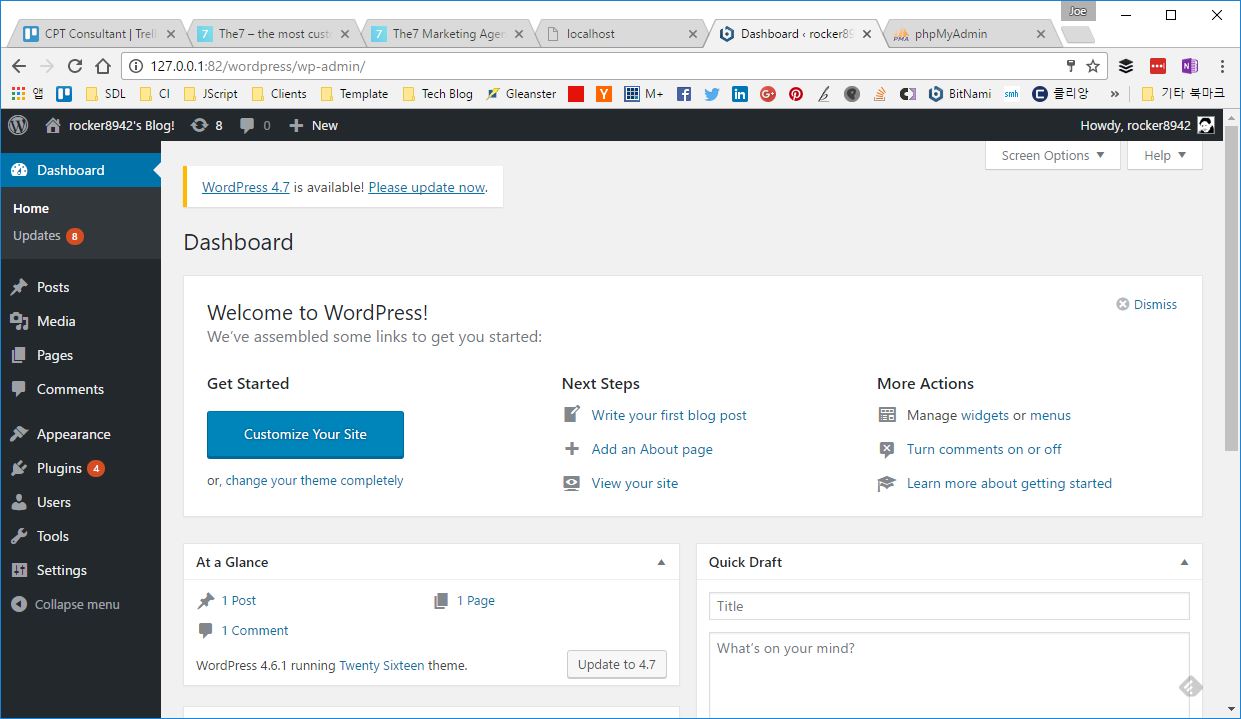Collapse the Quick Draft widget

click(x=1184, y=562)
